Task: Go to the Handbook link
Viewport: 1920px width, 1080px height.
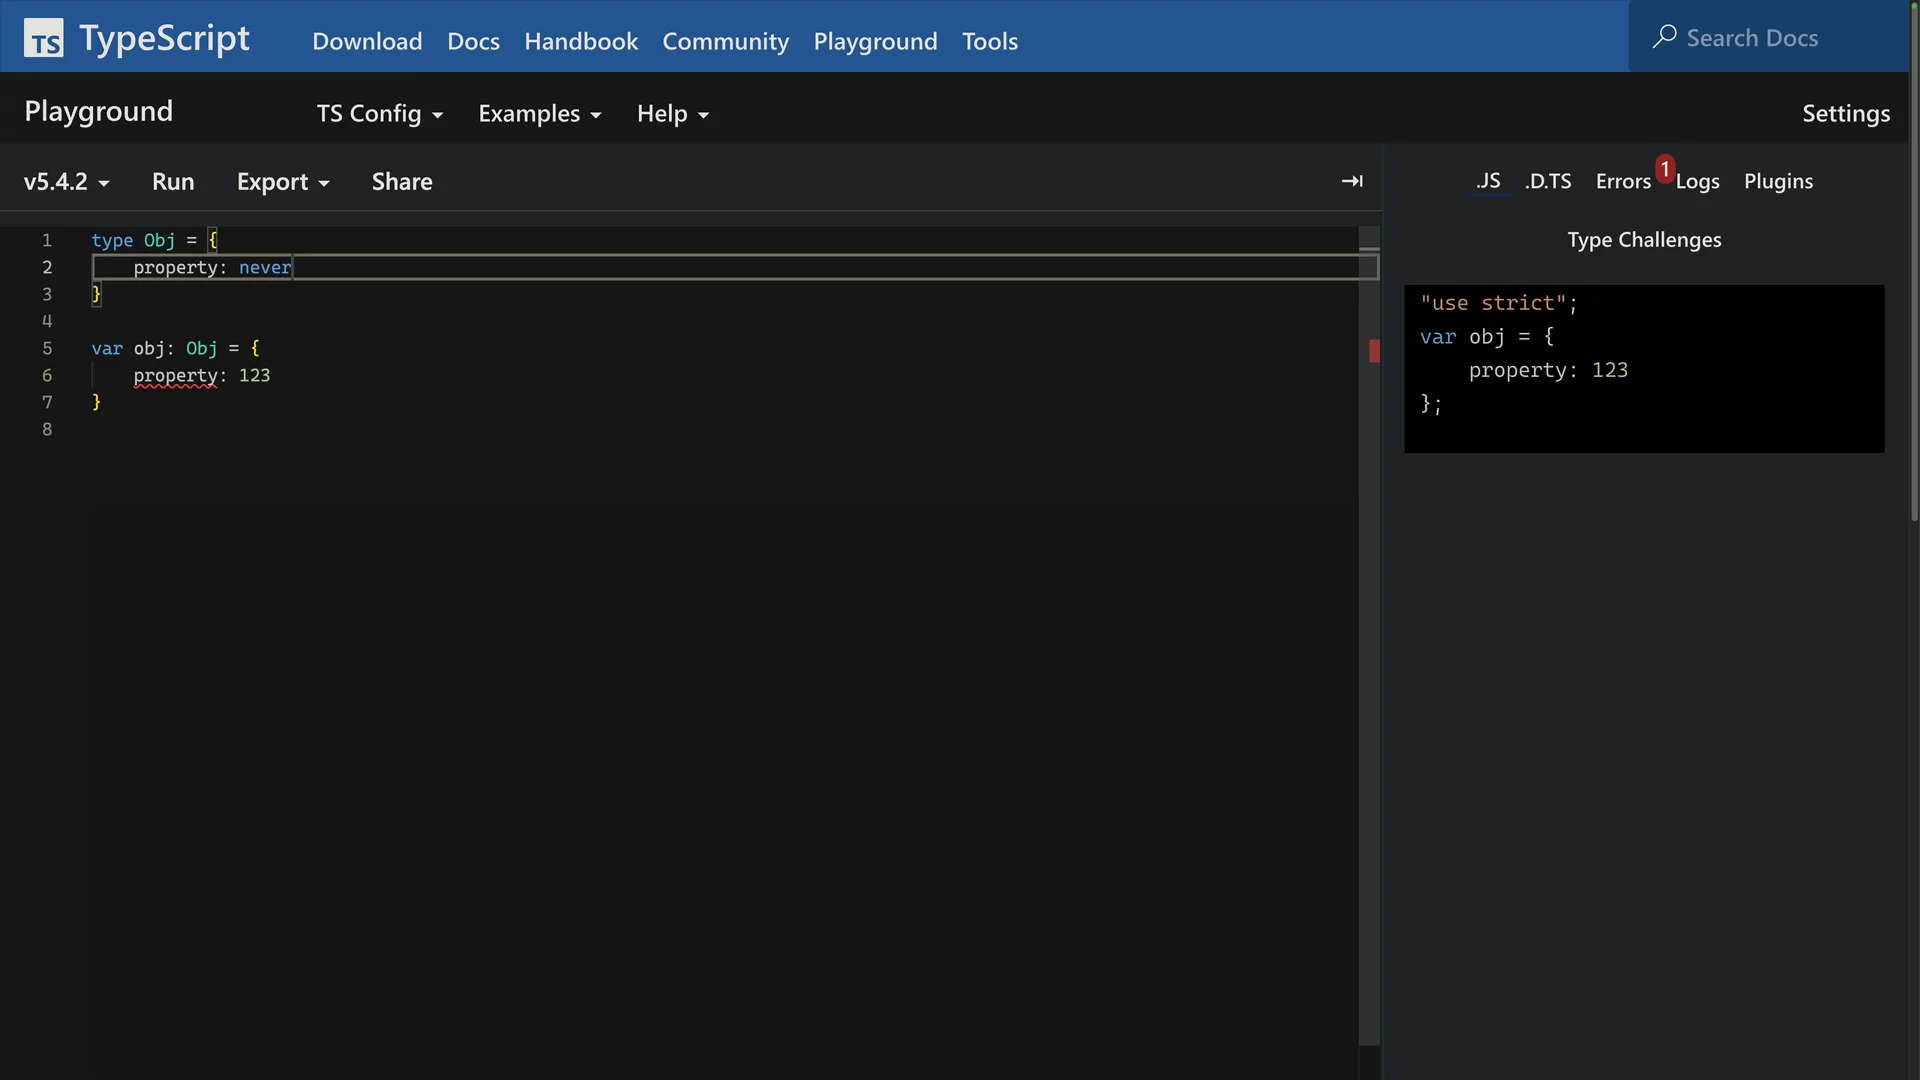Action: [580, 41]
